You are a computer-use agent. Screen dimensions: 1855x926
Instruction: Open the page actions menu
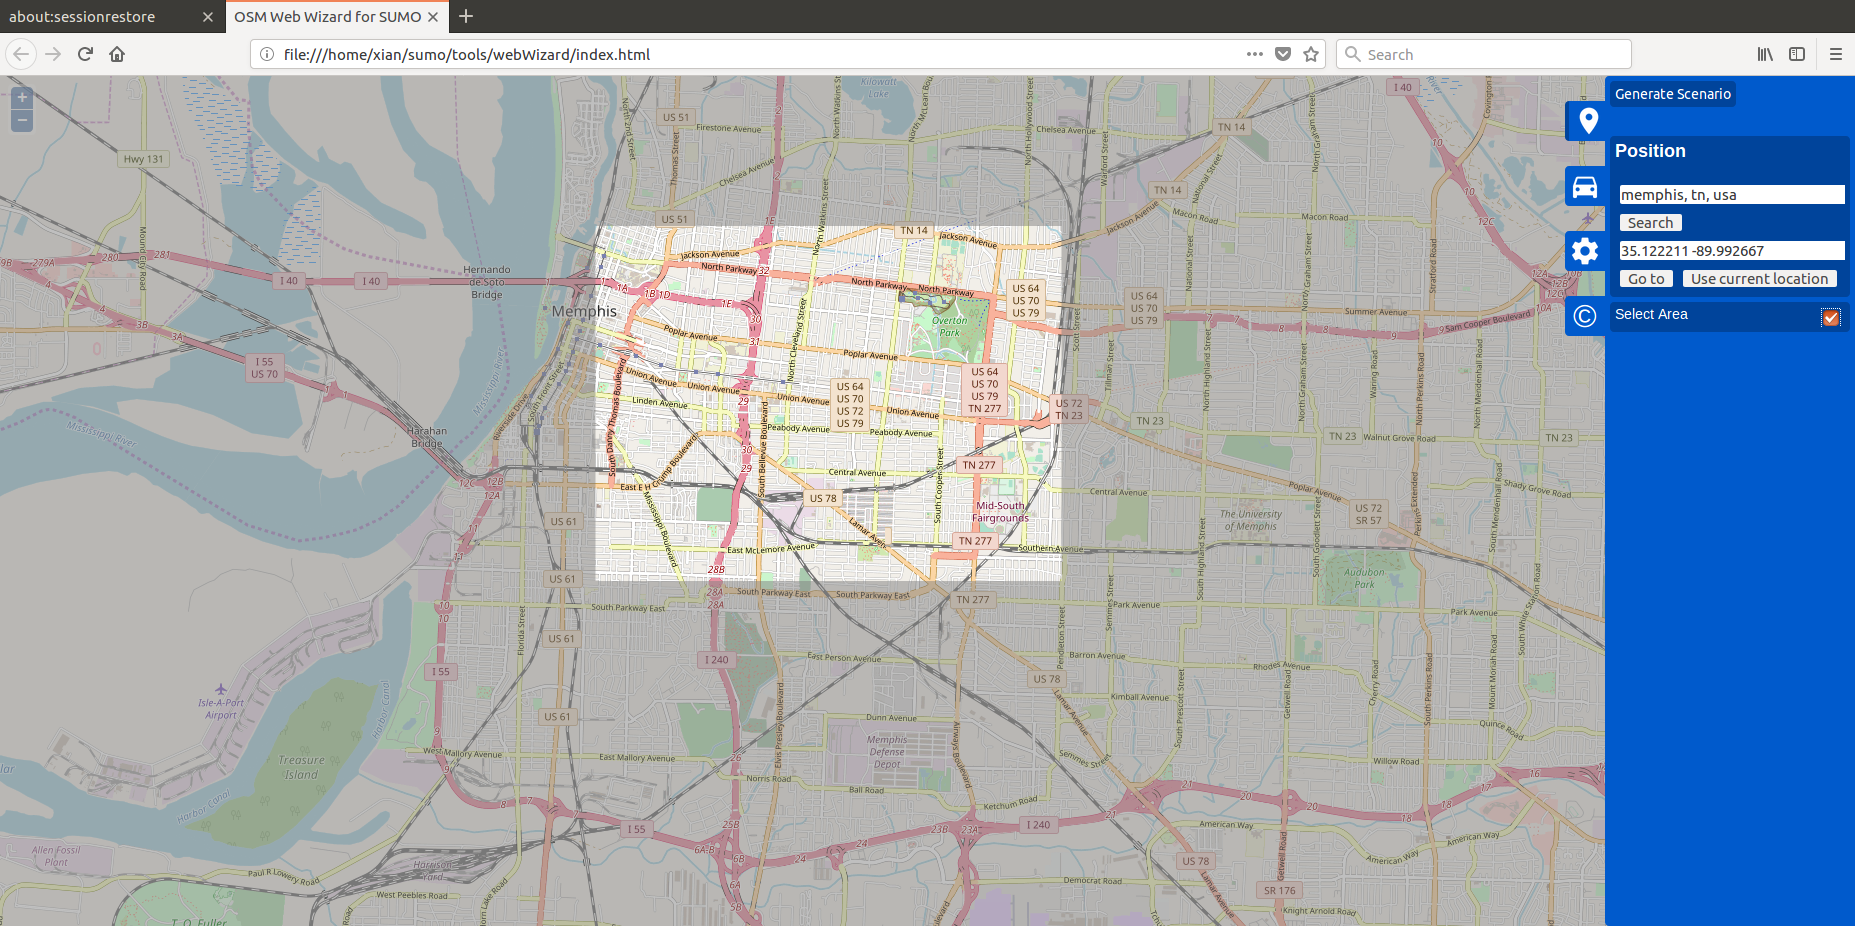(x=1254, y=54)
